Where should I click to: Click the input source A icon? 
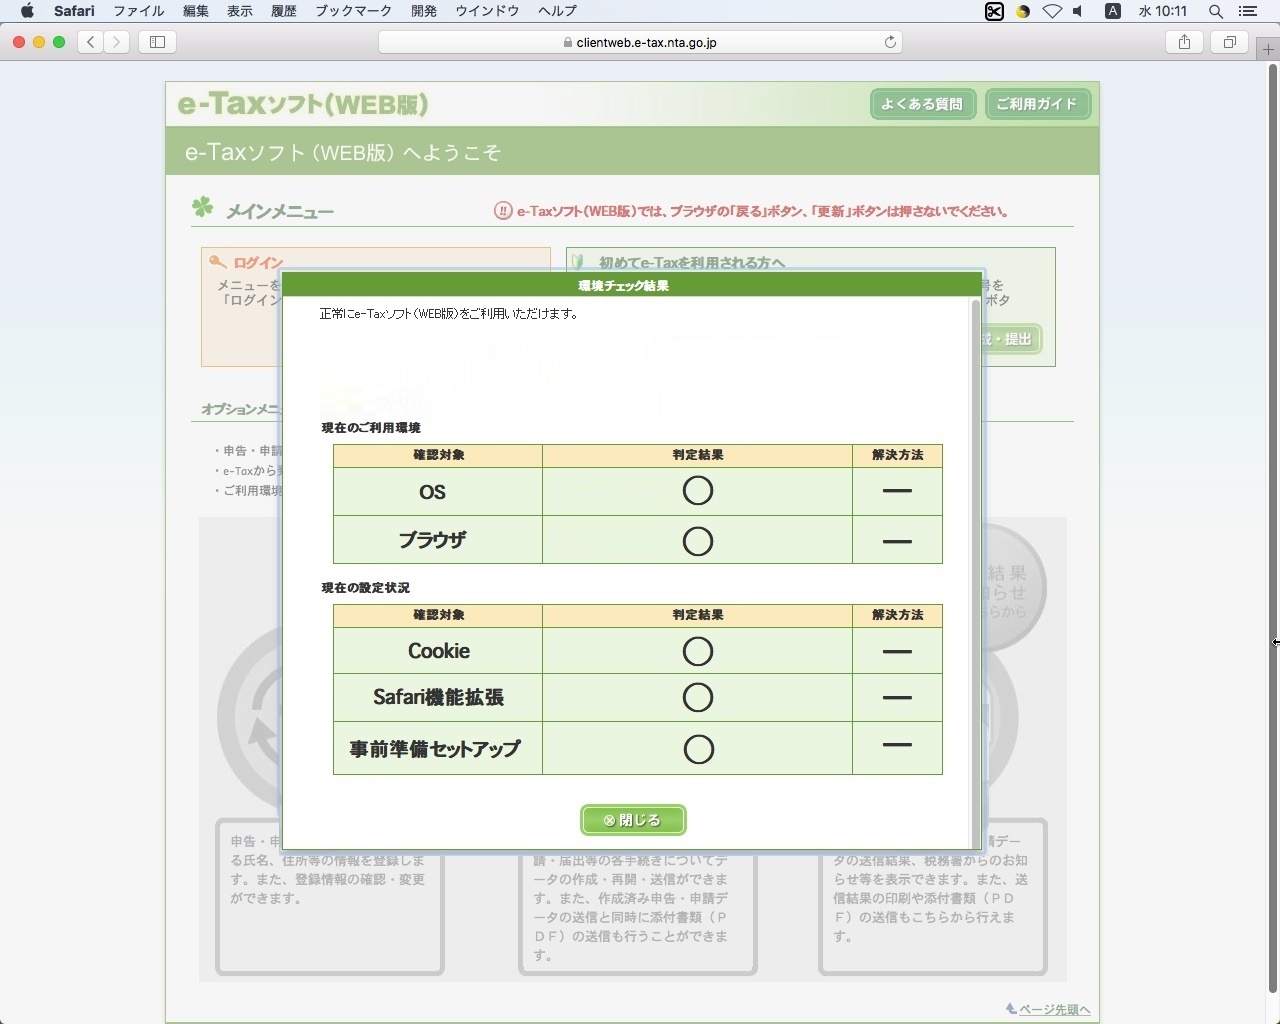pyautogui.click(x=1112, y=11)
